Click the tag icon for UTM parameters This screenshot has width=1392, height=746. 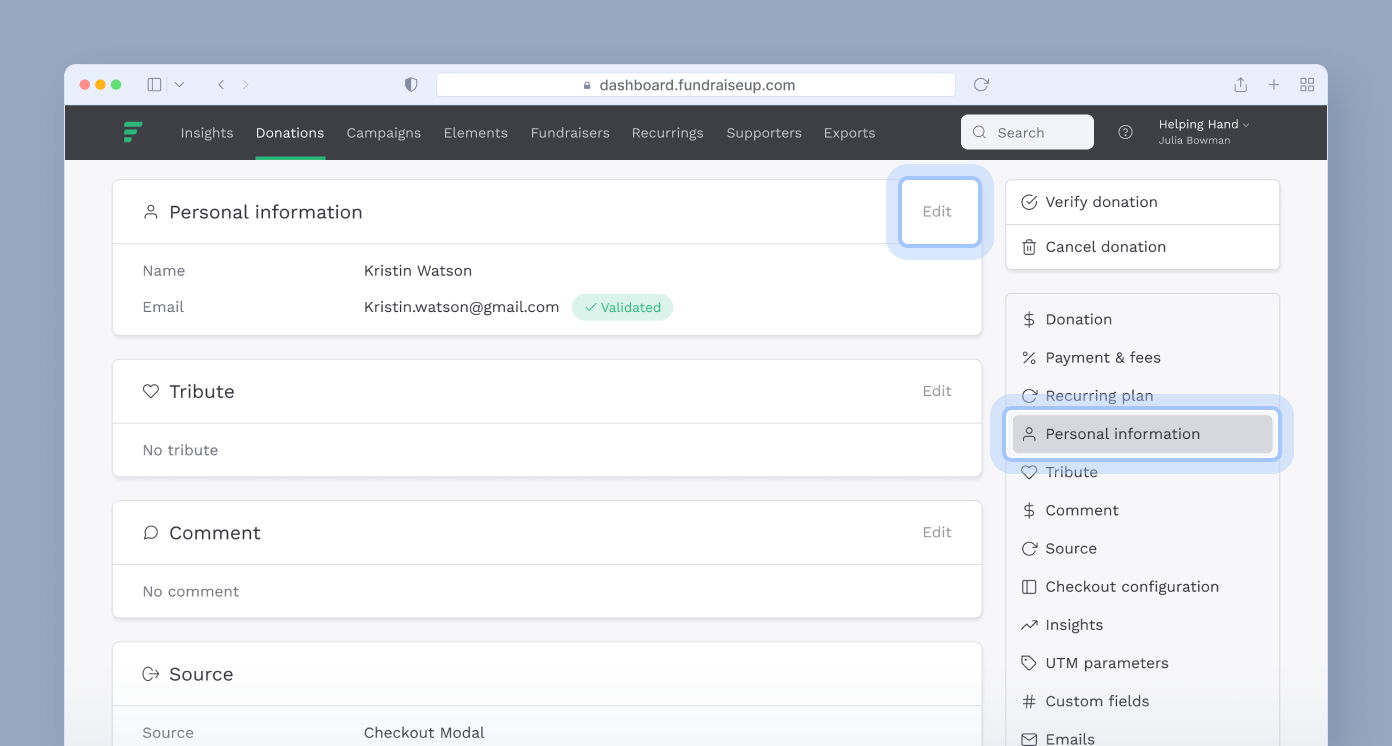coord(1029,662)
